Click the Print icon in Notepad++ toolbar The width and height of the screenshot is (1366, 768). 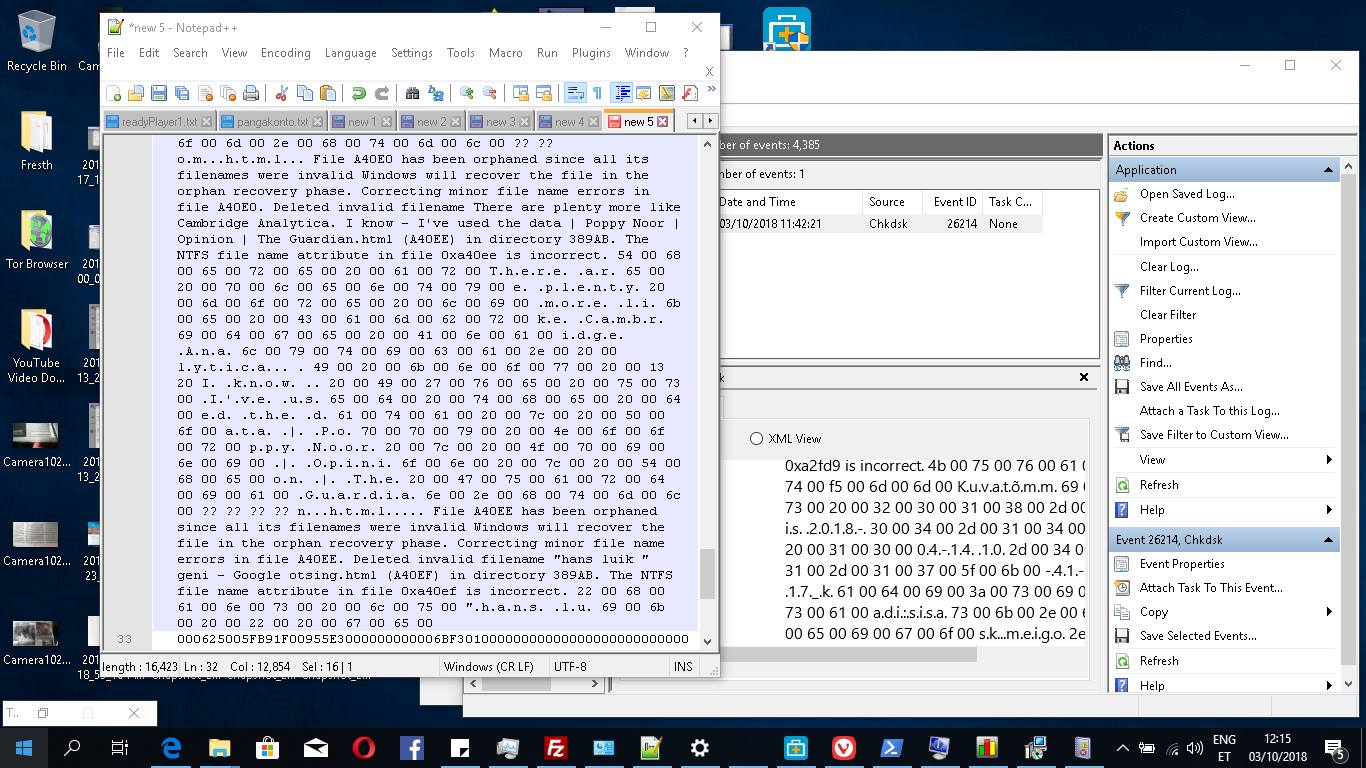click(251, 93)
